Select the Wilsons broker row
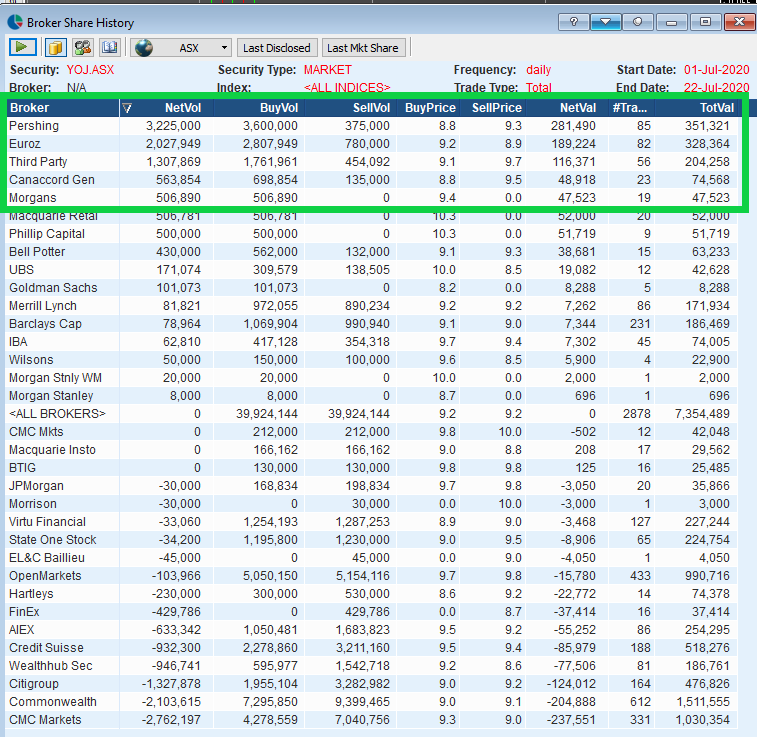Screen dimensions: 757x737 click(x=372, y=360)
